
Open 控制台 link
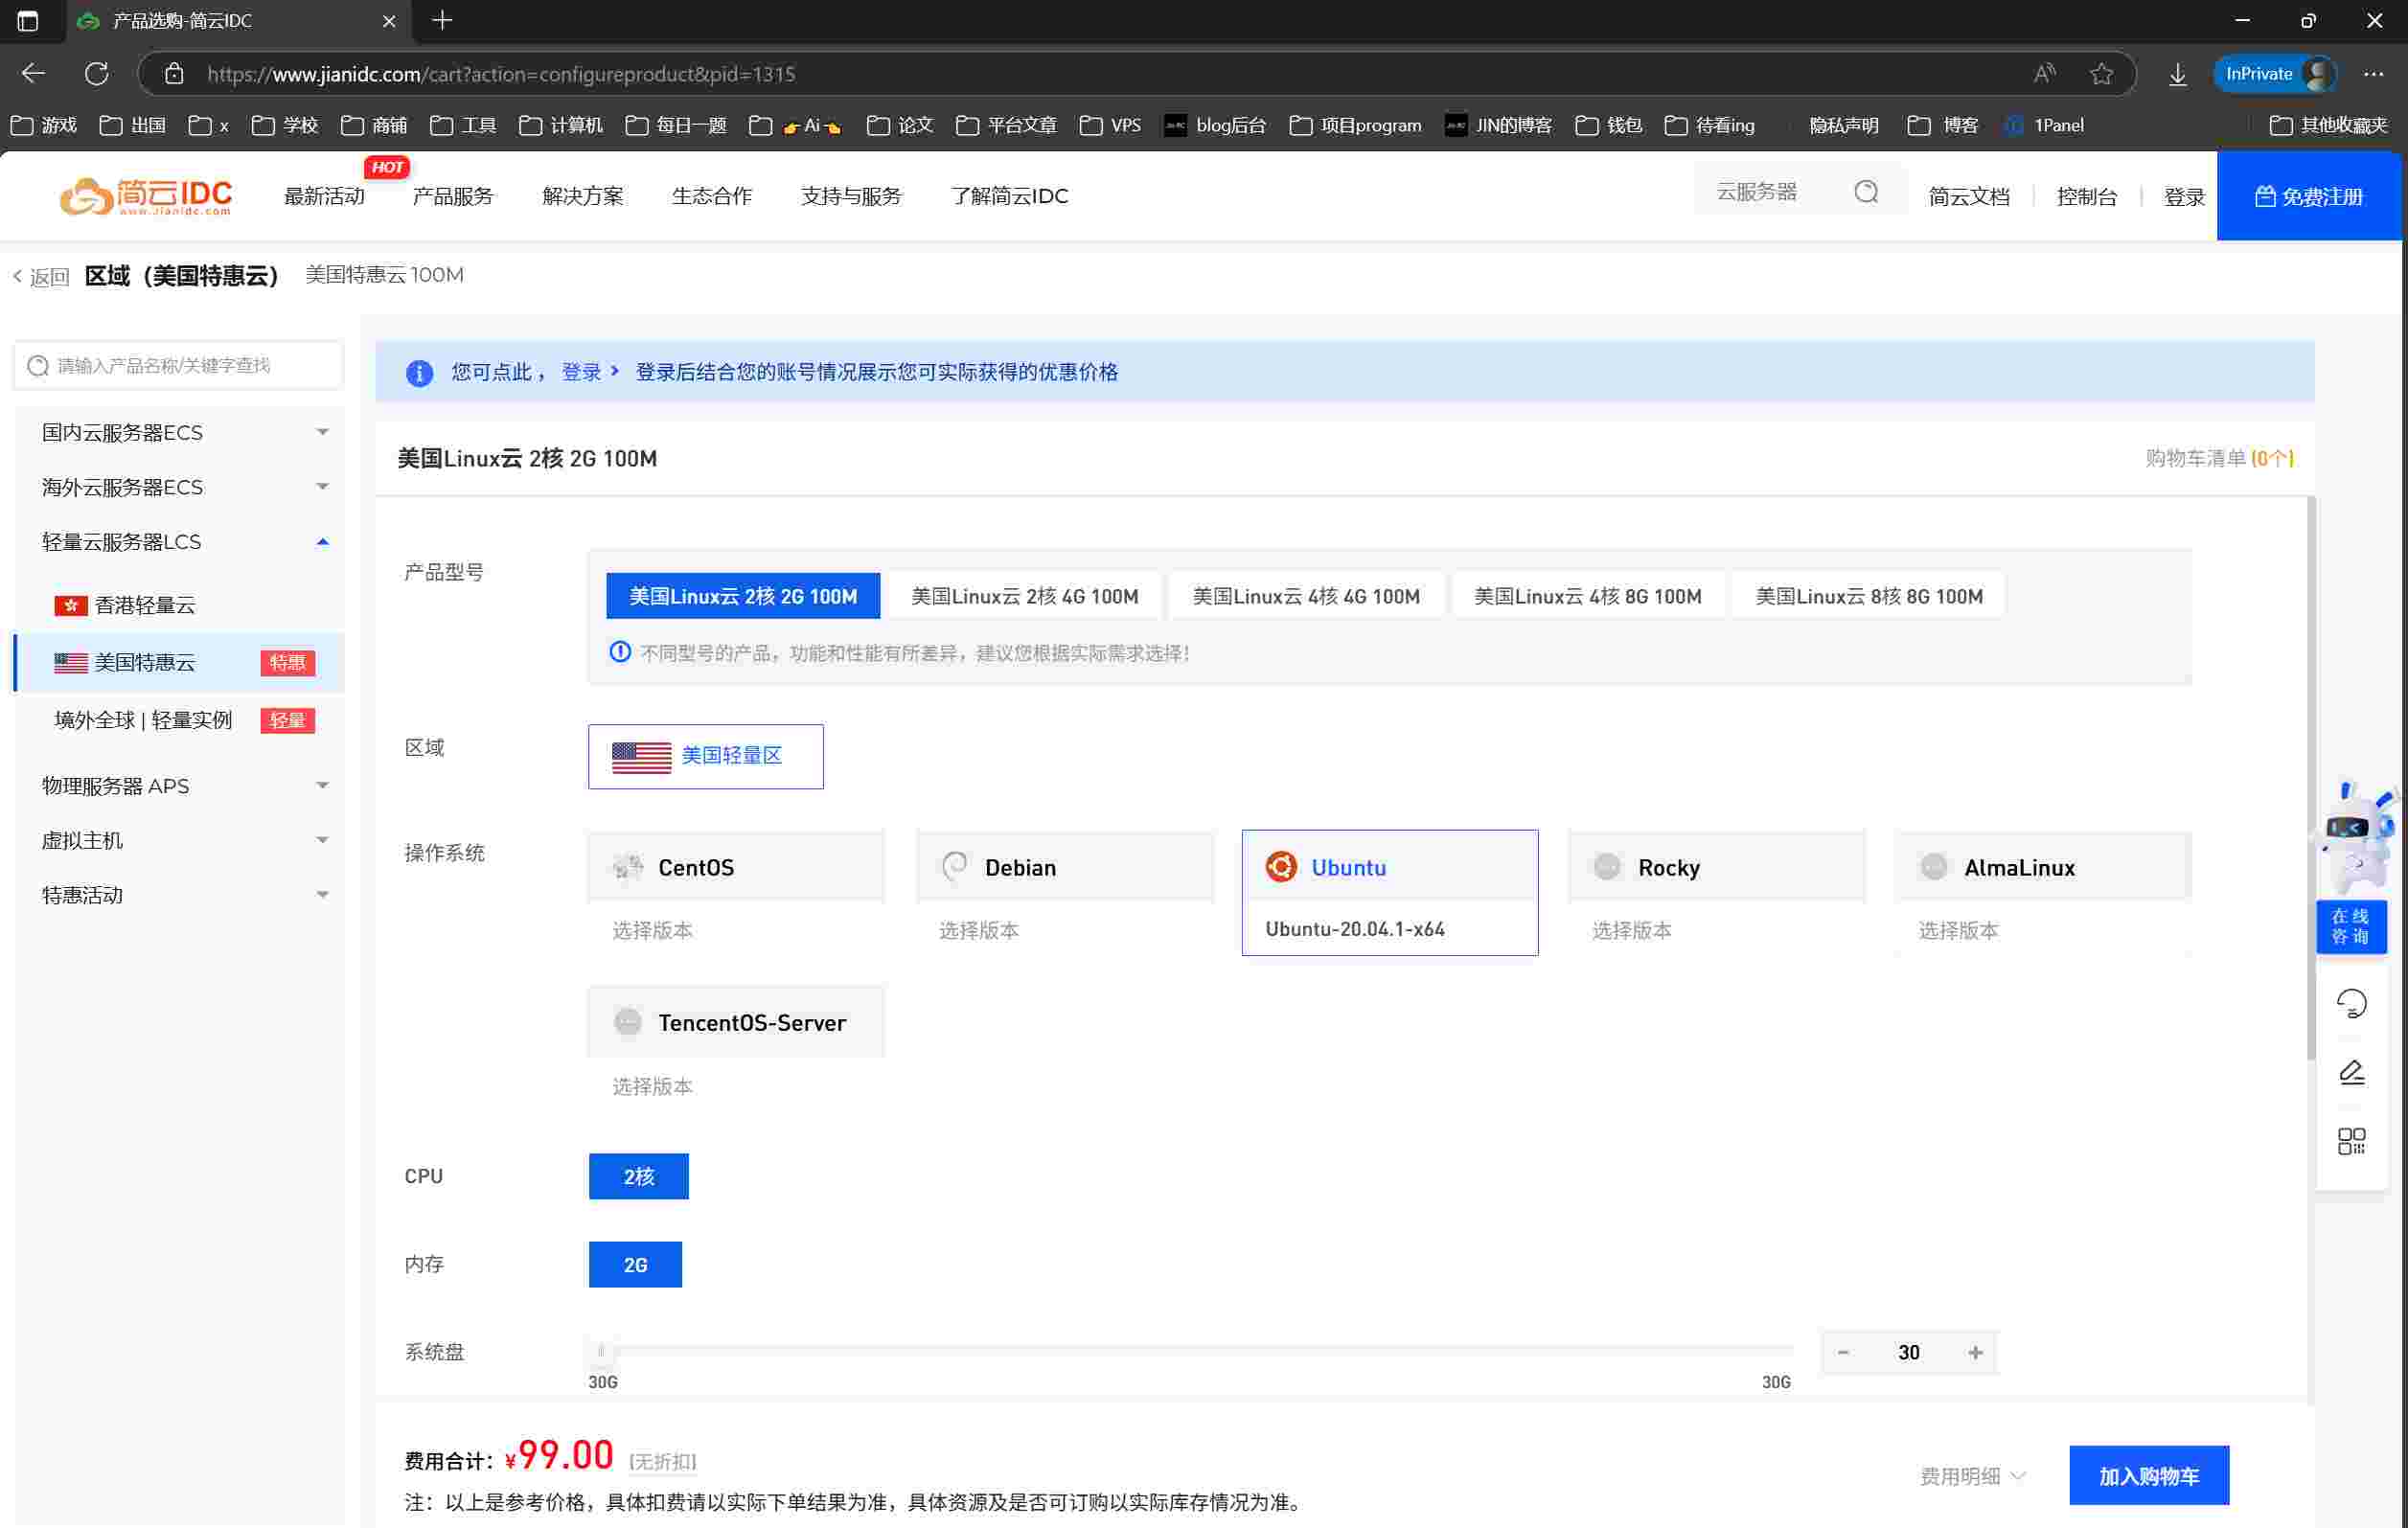point(2086,196)
